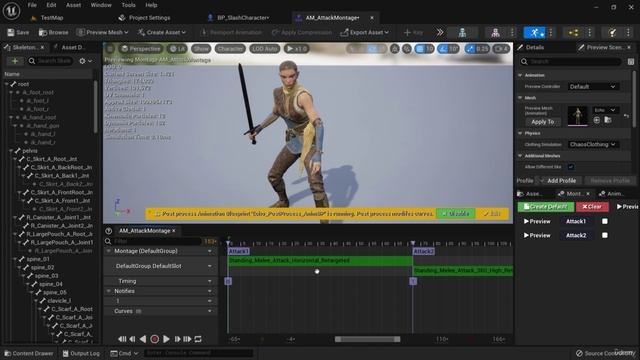Image resolution: width=640 pixels, height=360 pixels.
Task: Click Edit in the yellow warning banner
Action: pyautogui.click(x=492, y=213)
